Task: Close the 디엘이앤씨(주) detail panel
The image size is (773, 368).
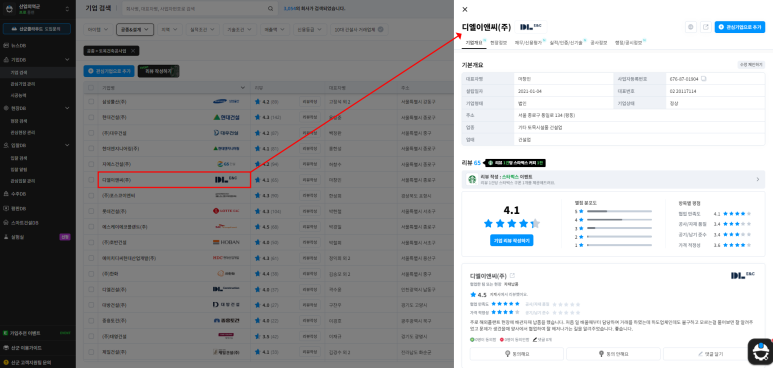Action: coord(465,9)
